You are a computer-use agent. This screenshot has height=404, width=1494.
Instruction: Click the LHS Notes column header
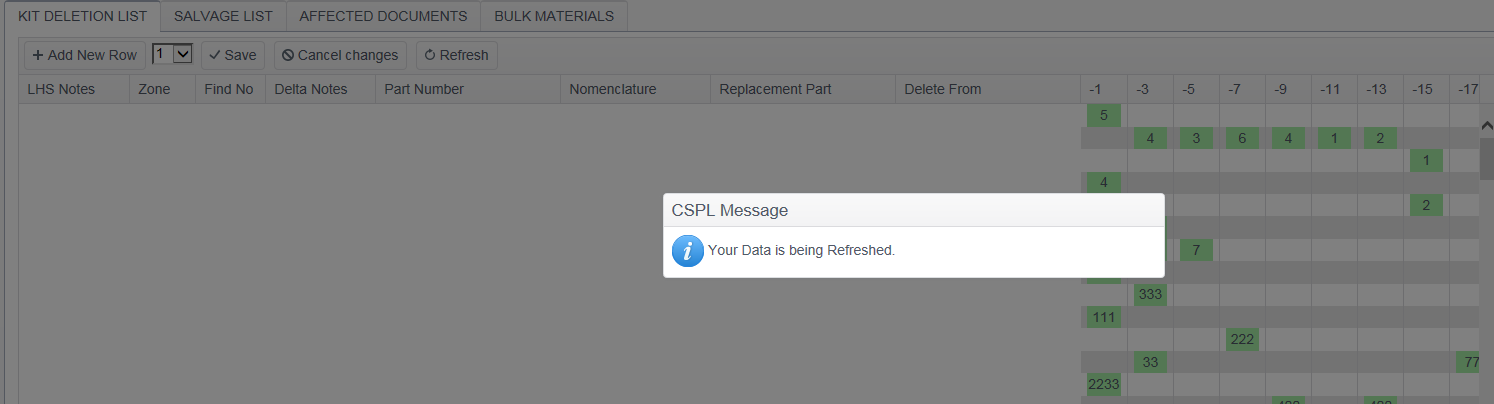[x=61, y=89]
